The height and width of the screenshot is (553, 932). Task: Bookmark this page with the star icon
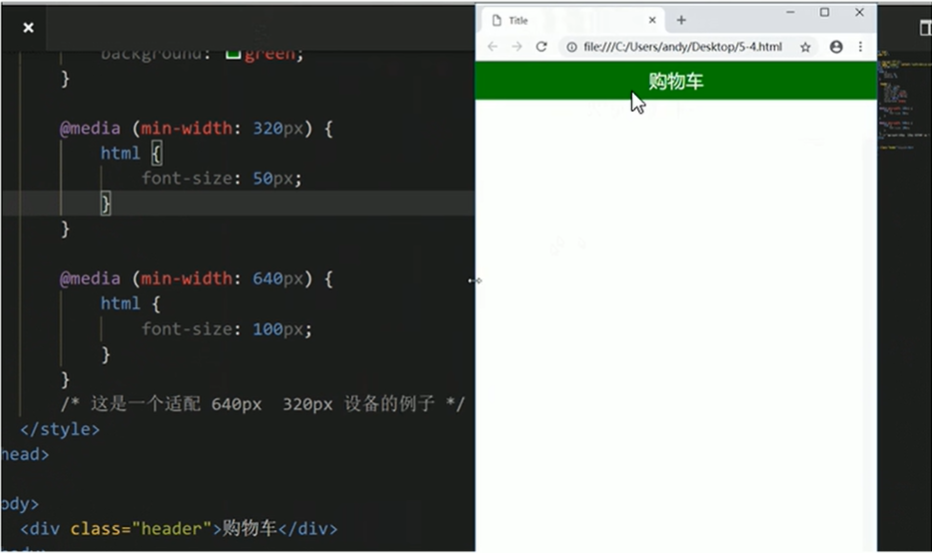805,47
